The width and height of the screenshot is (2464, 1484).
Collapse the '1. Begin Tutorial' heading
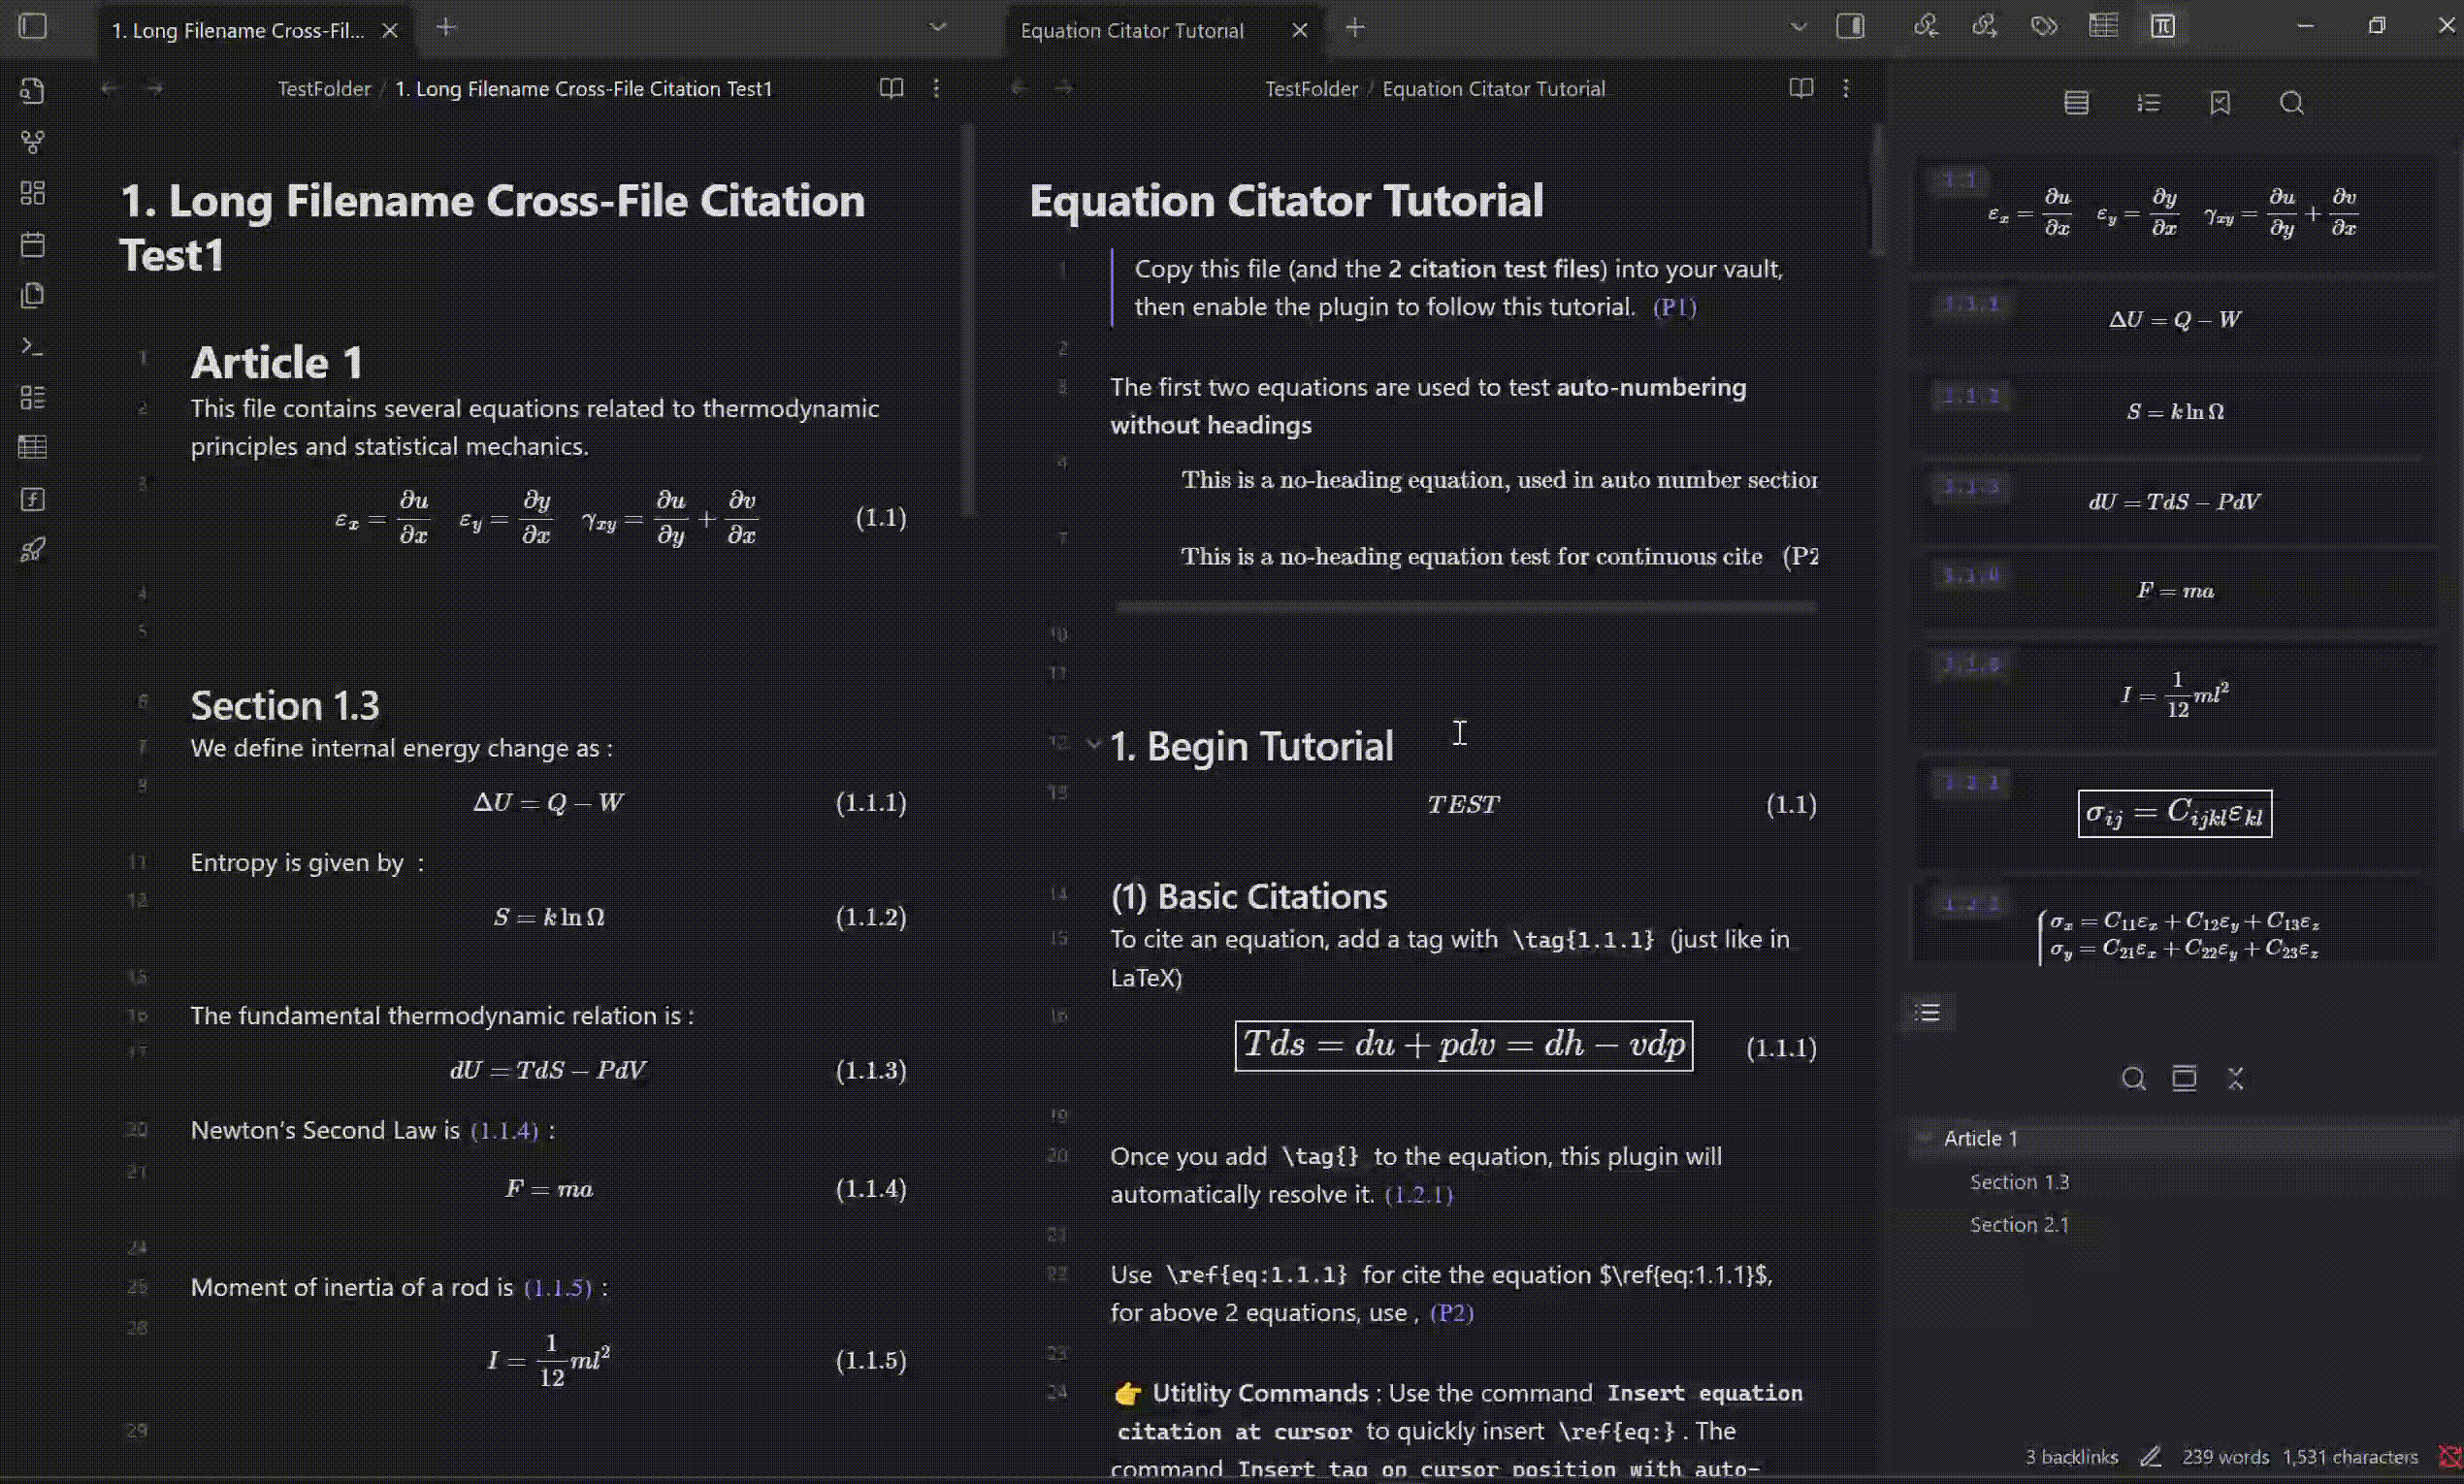point(1093,744)
